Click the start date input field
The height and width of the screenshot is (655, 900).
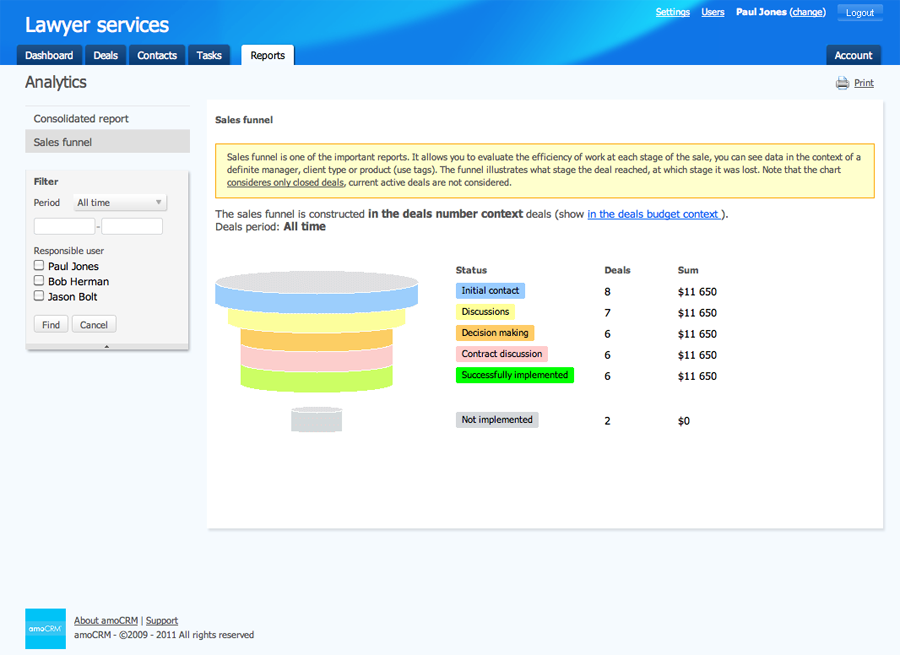pyautogui.click(x=64, y=226)
